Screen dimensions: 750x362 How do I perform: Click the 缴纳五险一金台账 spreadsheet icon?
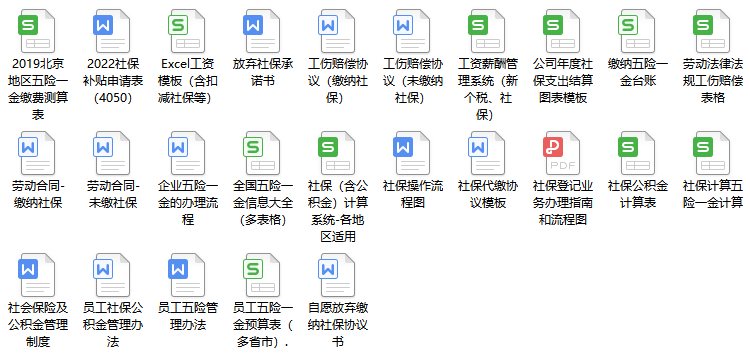[638, 32]
